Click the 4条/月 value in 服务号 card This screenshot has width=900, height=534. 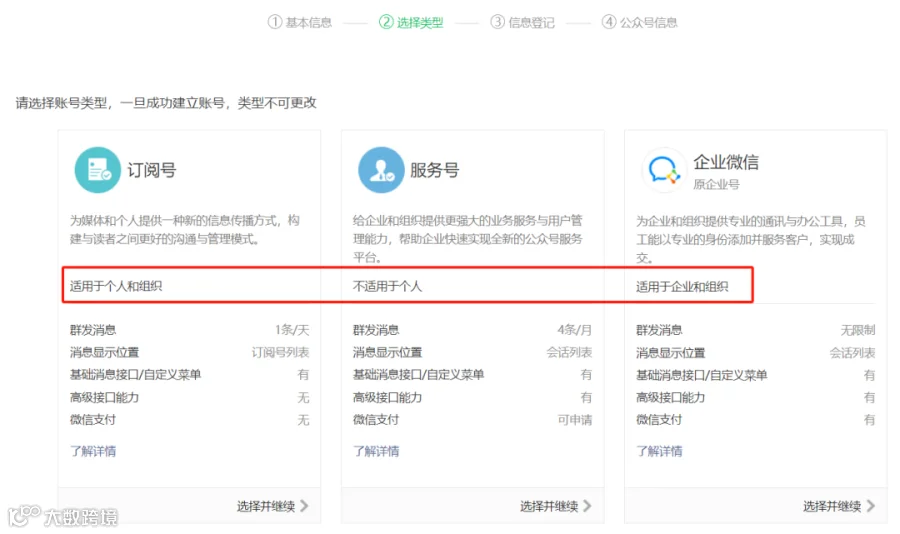tap(575, 330)
